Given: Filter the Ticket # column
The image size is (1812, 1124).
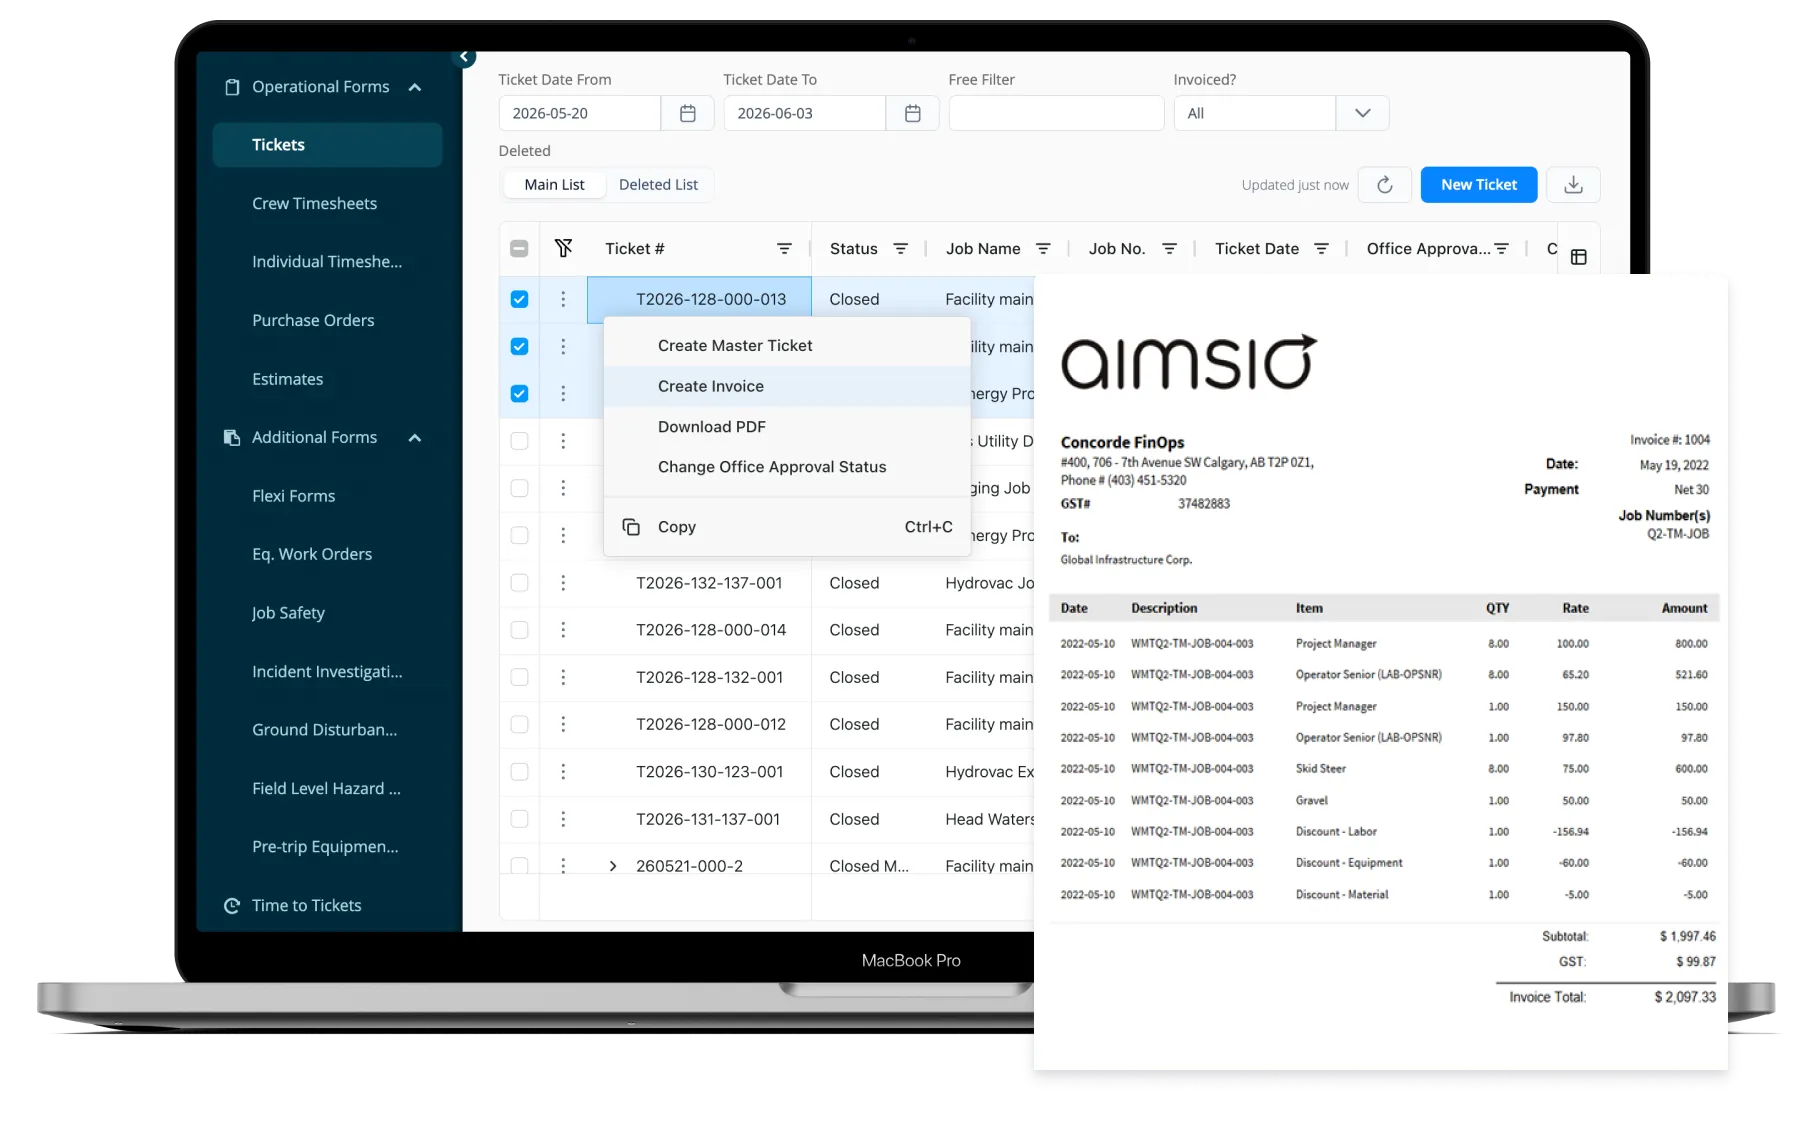Looking at the screenshot, I should (784, 248).
